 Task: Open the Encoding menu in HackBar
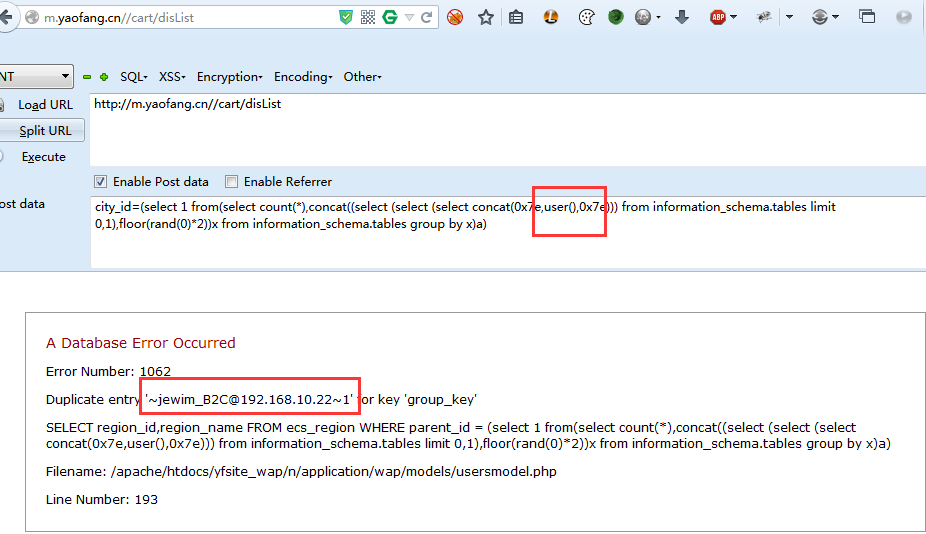click(x=303, y=77)
